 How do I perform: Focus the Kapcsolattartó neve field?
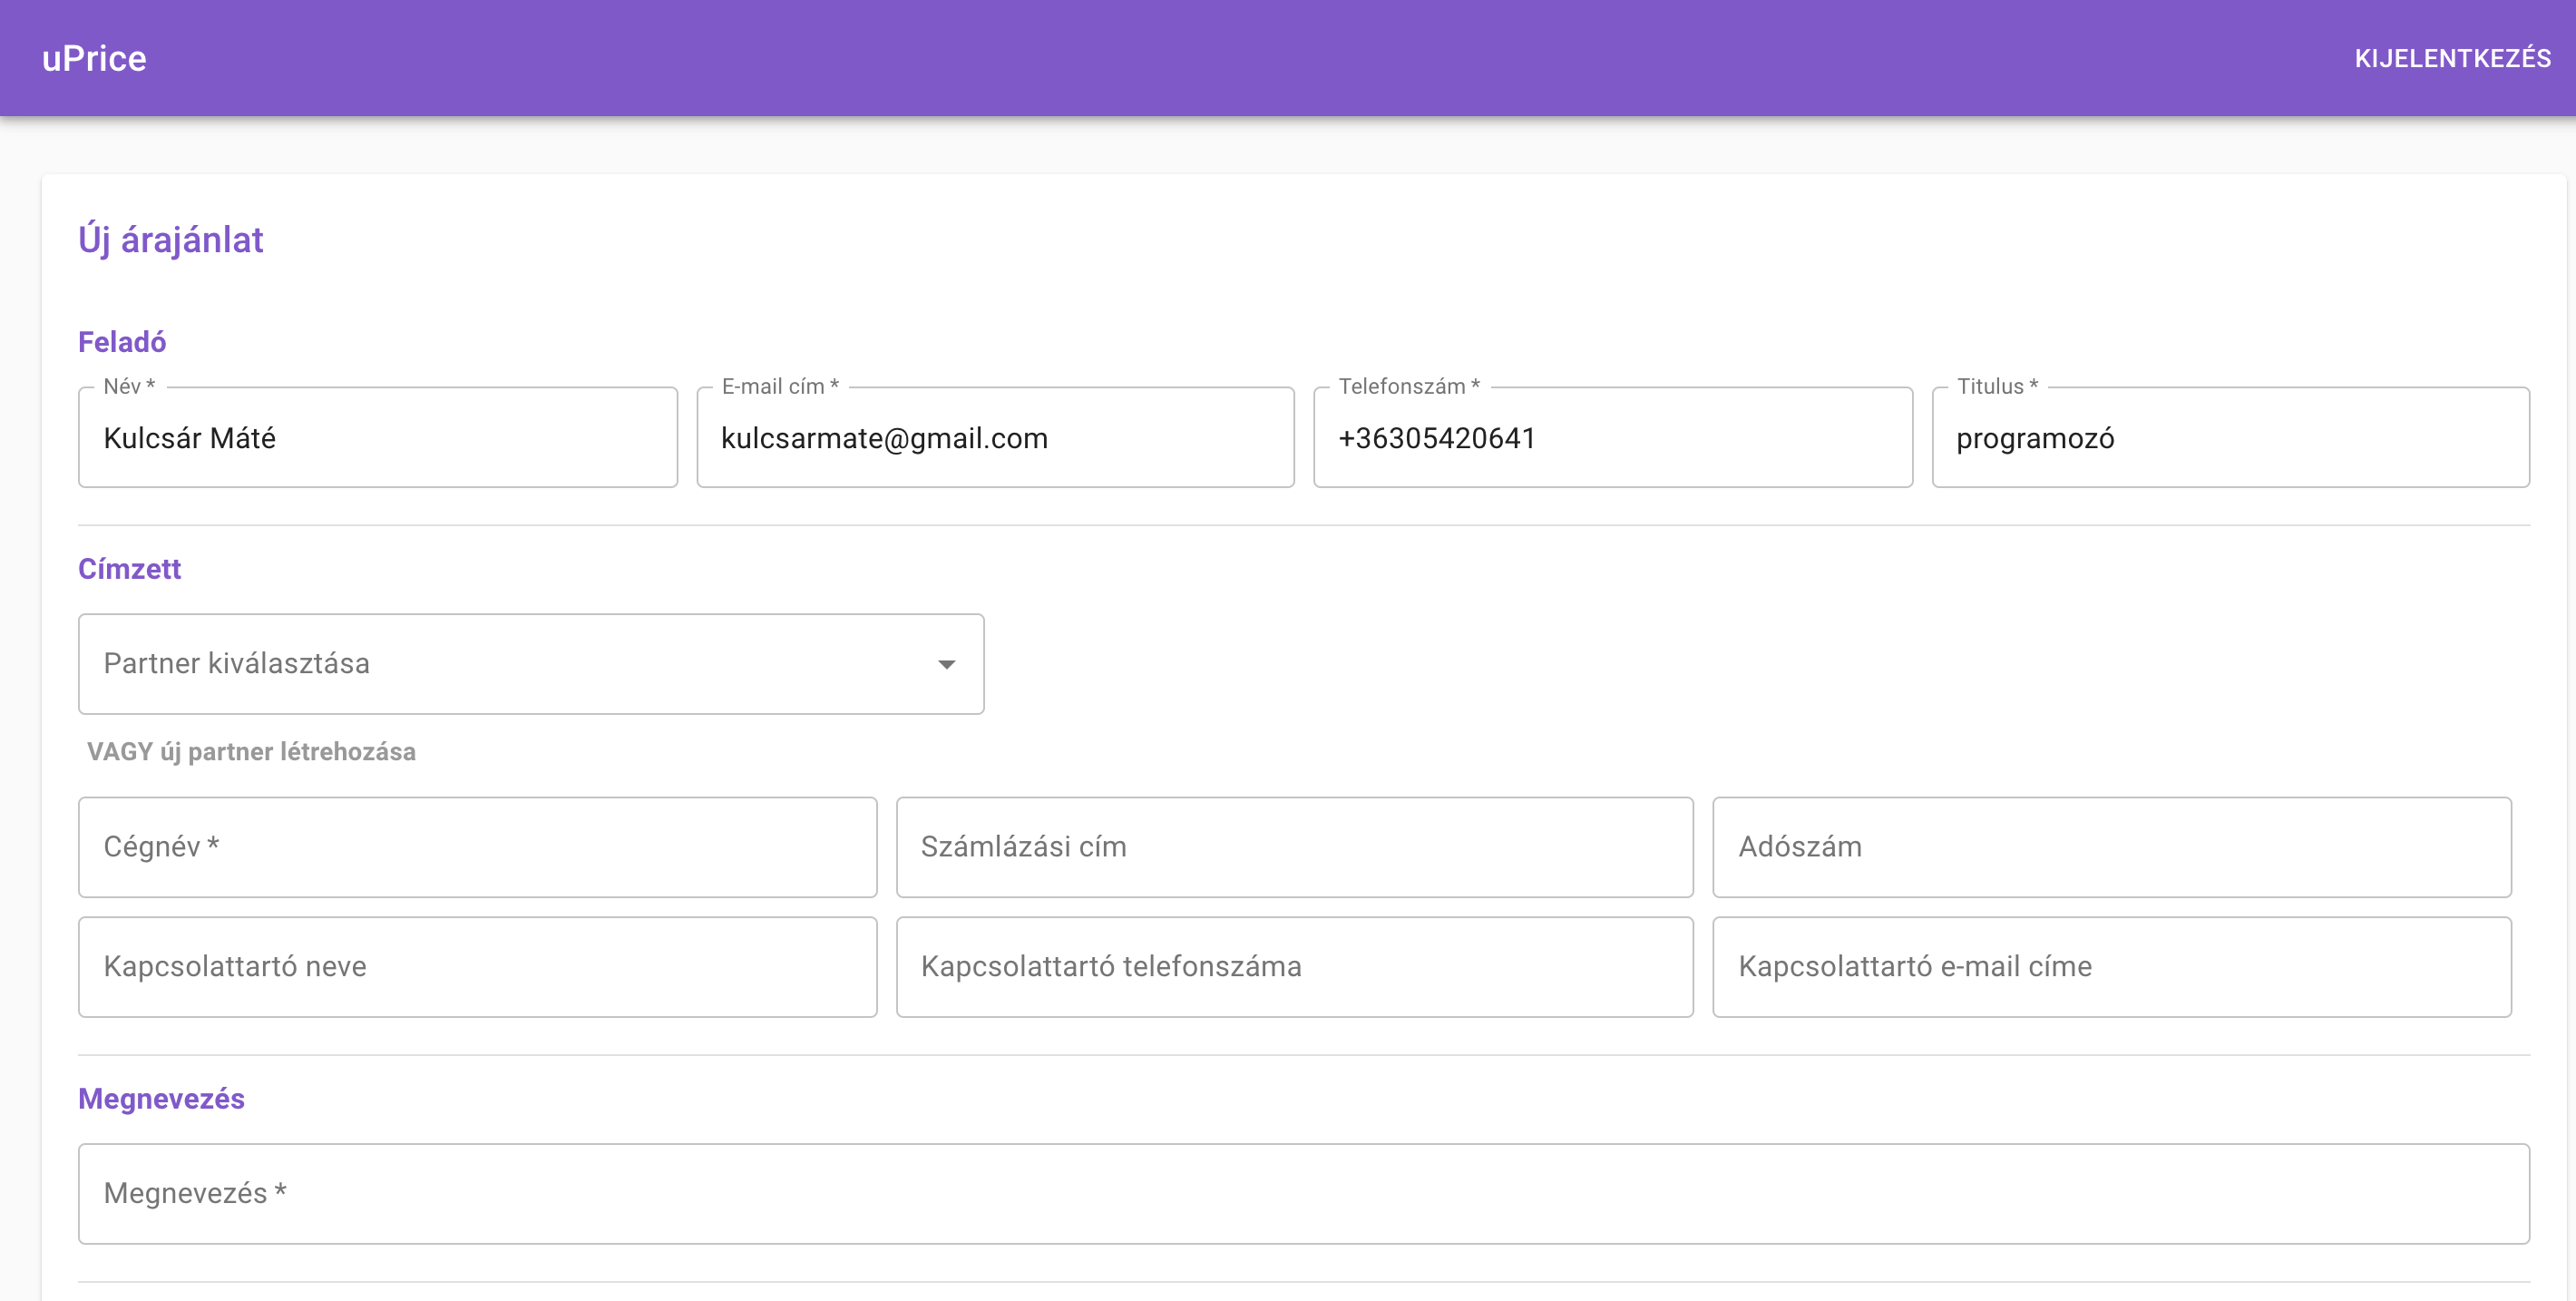pyautogui.click(x=477, y=967)
